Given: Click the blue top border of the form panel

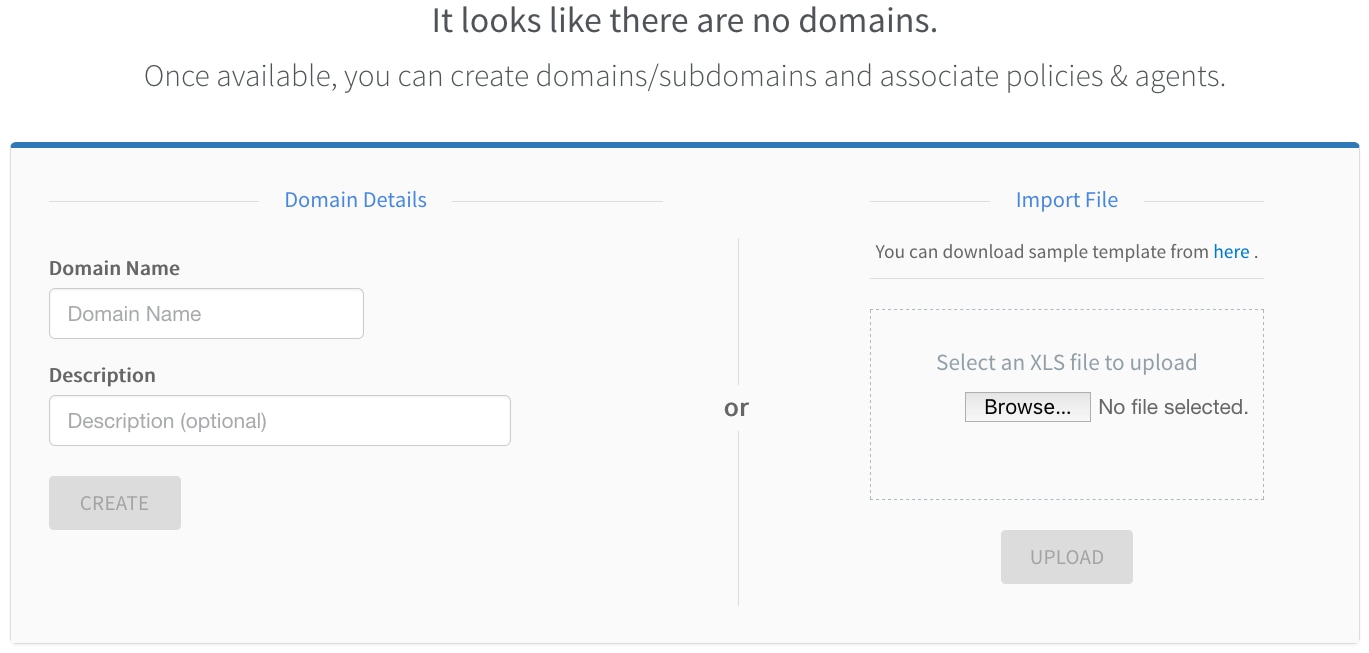Looking at the screenshot, I should point(684,146).
